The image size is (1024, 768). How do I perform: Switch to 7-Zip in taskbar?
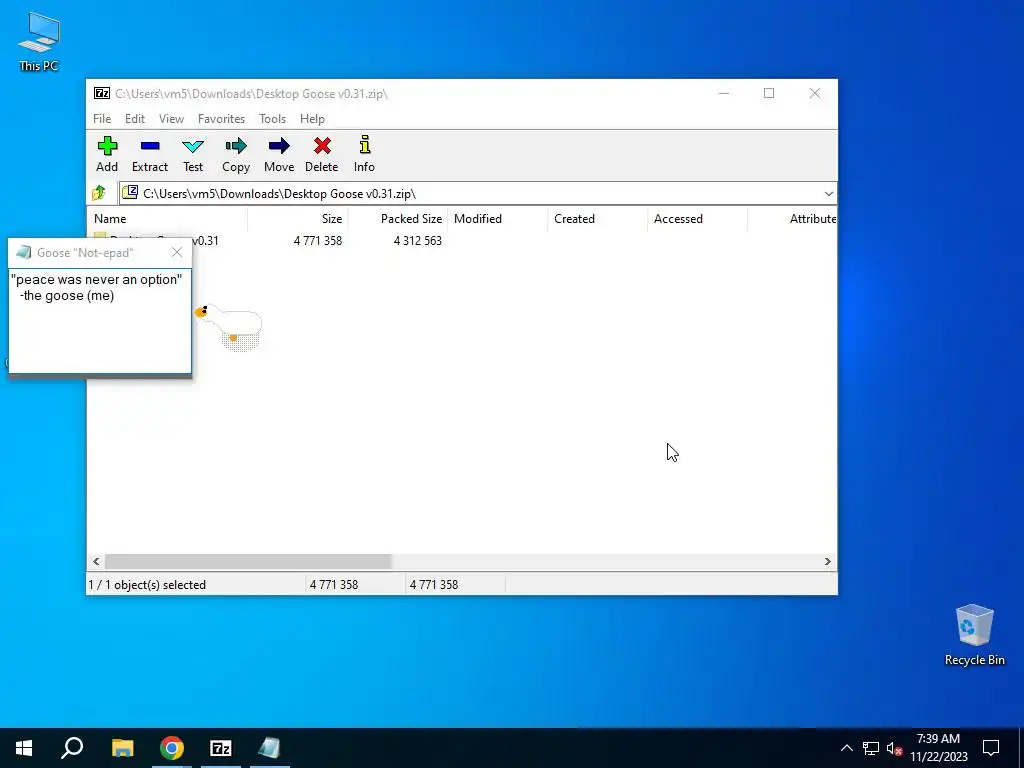point(221,748)
